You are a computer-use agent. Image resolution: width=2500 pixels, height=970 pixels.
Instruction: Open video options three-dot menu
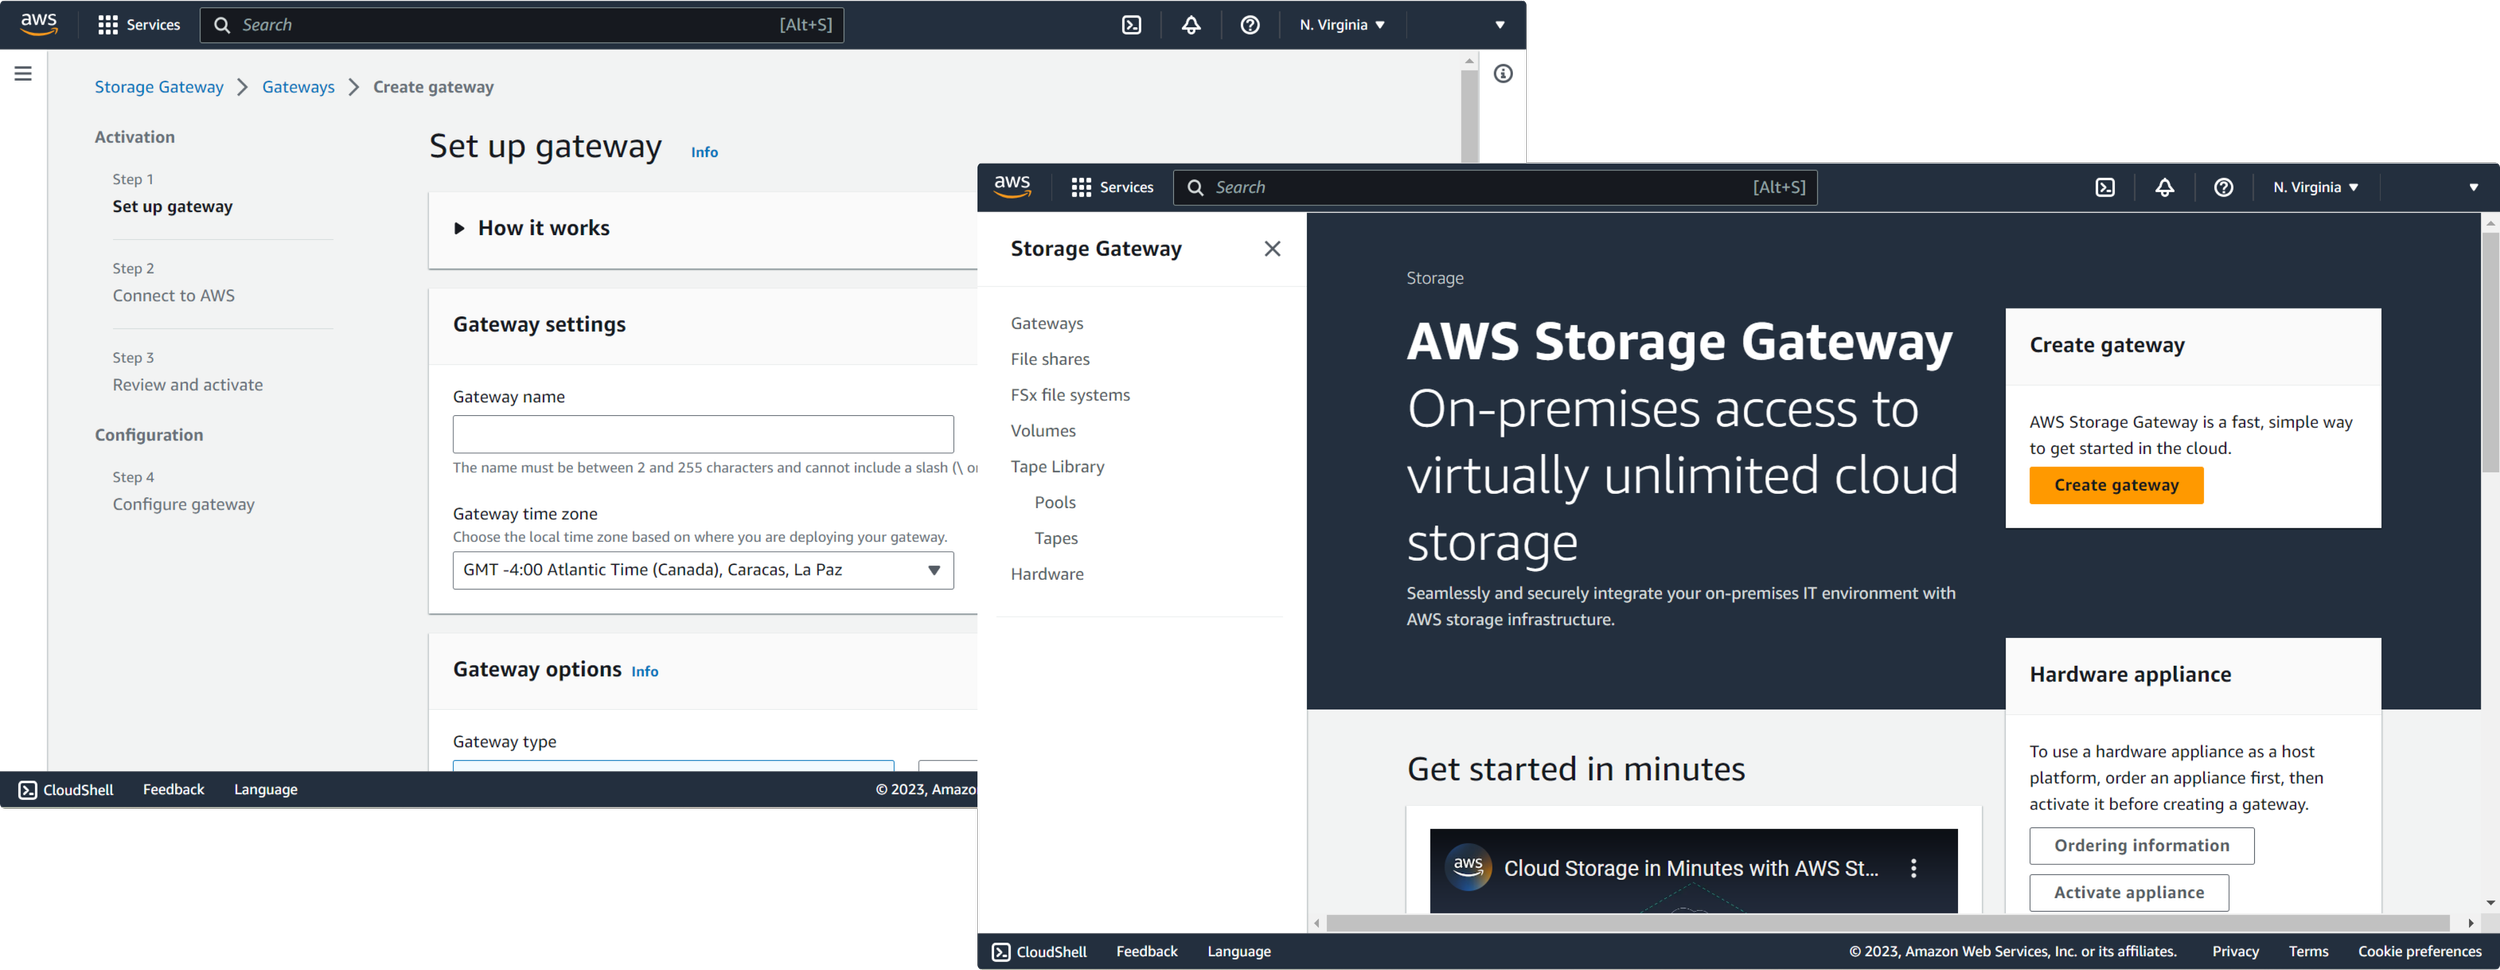pyautogui.click(x=1913, y=868)
